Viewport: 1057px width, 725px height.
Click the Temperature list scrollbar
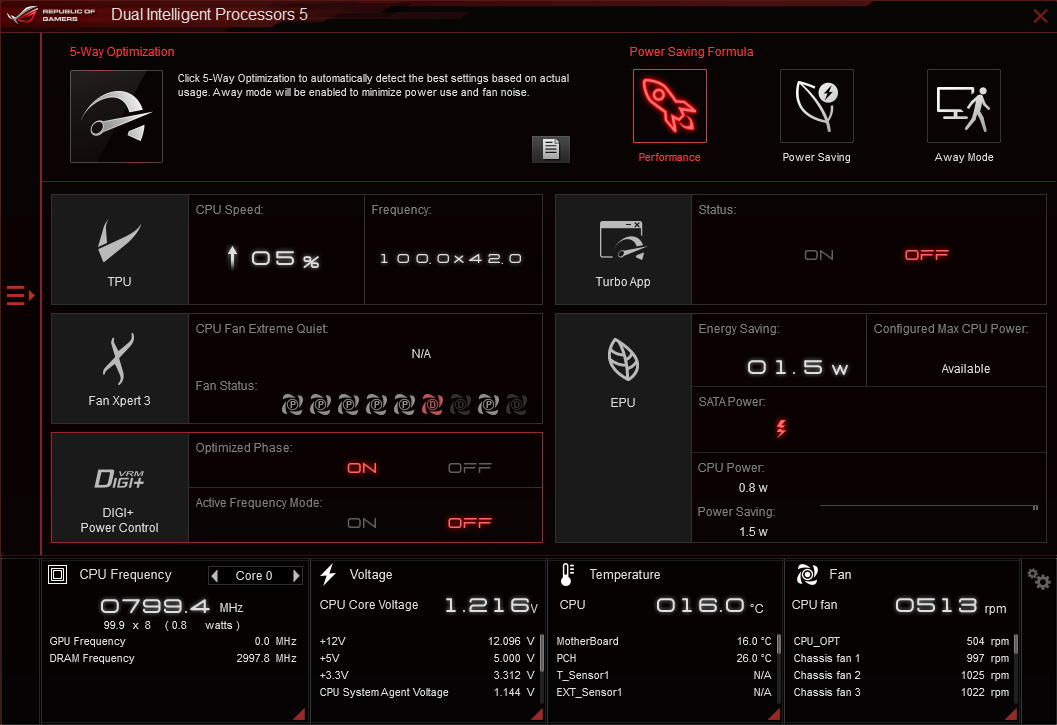pyautogui.click(x=779, y=644)
